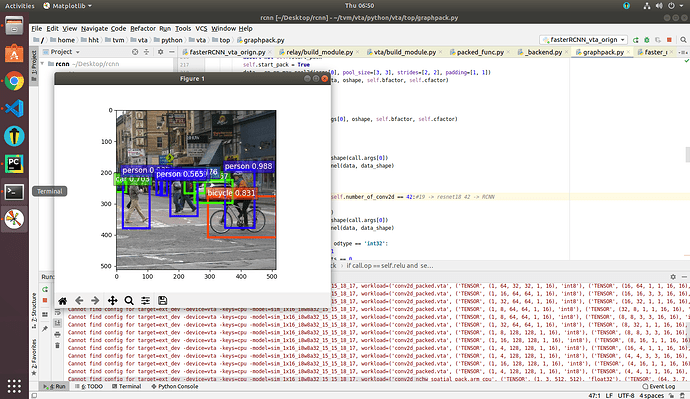This screenshot has height=399, width=690.
Task: Stop process in Run panel sidebar
Action: [x=45, y=300]
